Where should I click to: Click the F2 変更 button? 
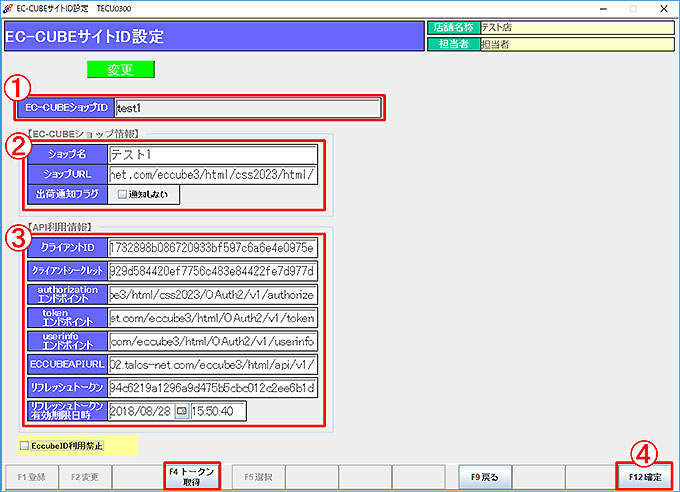click(85, 477)
